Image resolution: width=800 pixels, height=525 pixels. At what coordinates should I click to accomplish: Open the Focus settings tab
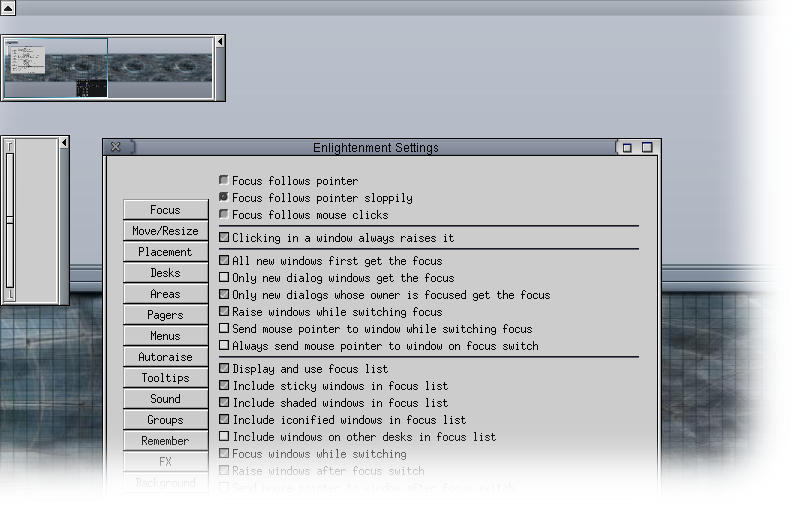(165, 210)
